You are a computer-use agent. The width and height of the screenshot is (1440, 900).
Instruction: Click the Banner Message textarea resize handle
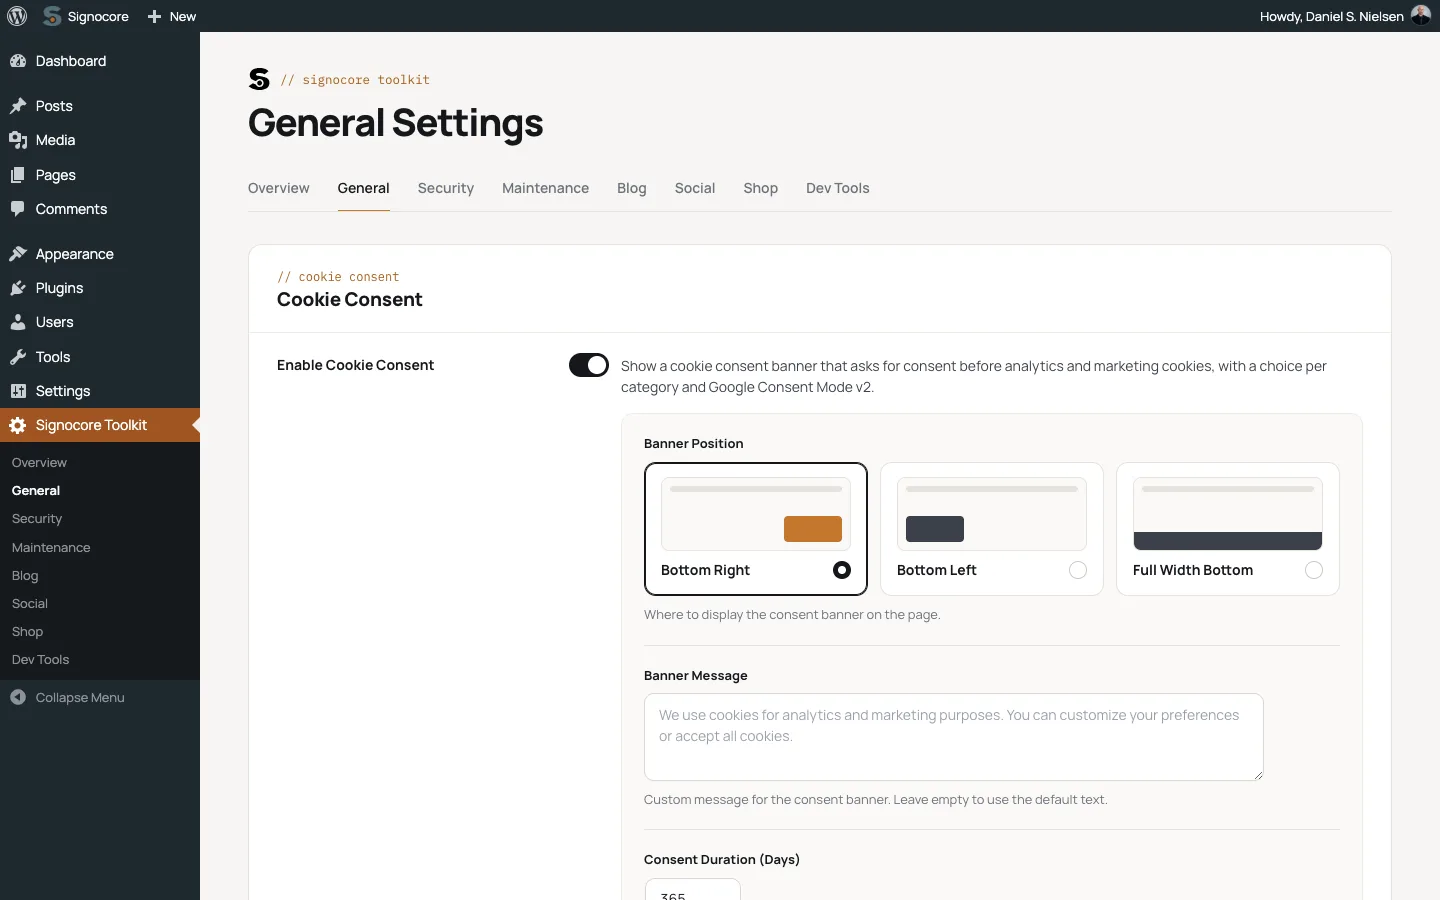pyautogui.click(x=1258, y=775)
